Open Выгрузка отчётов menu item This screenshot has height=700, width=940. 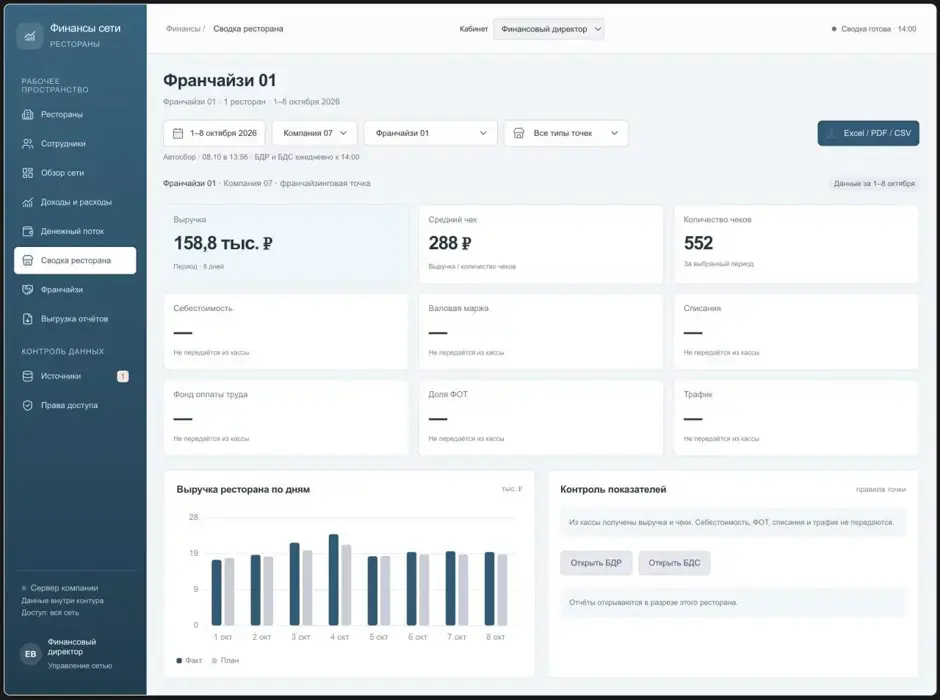(75, 319)
